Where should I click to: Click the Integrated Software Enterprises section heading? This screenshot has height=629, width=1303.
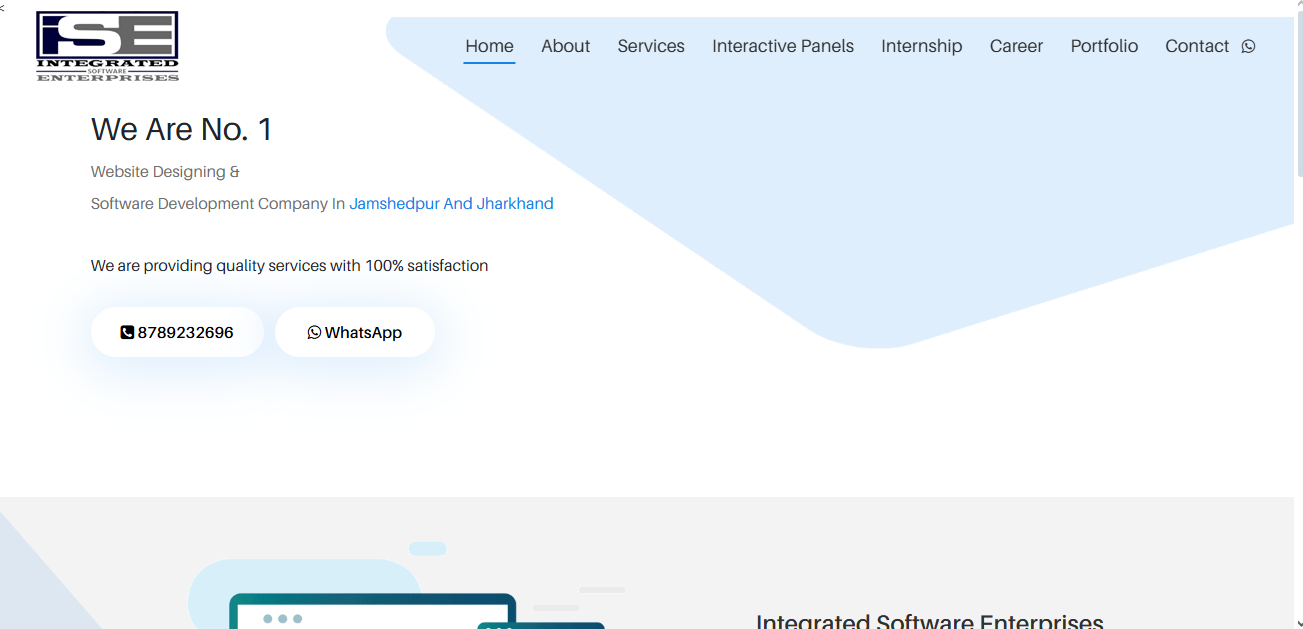click(x=929, y=621)
